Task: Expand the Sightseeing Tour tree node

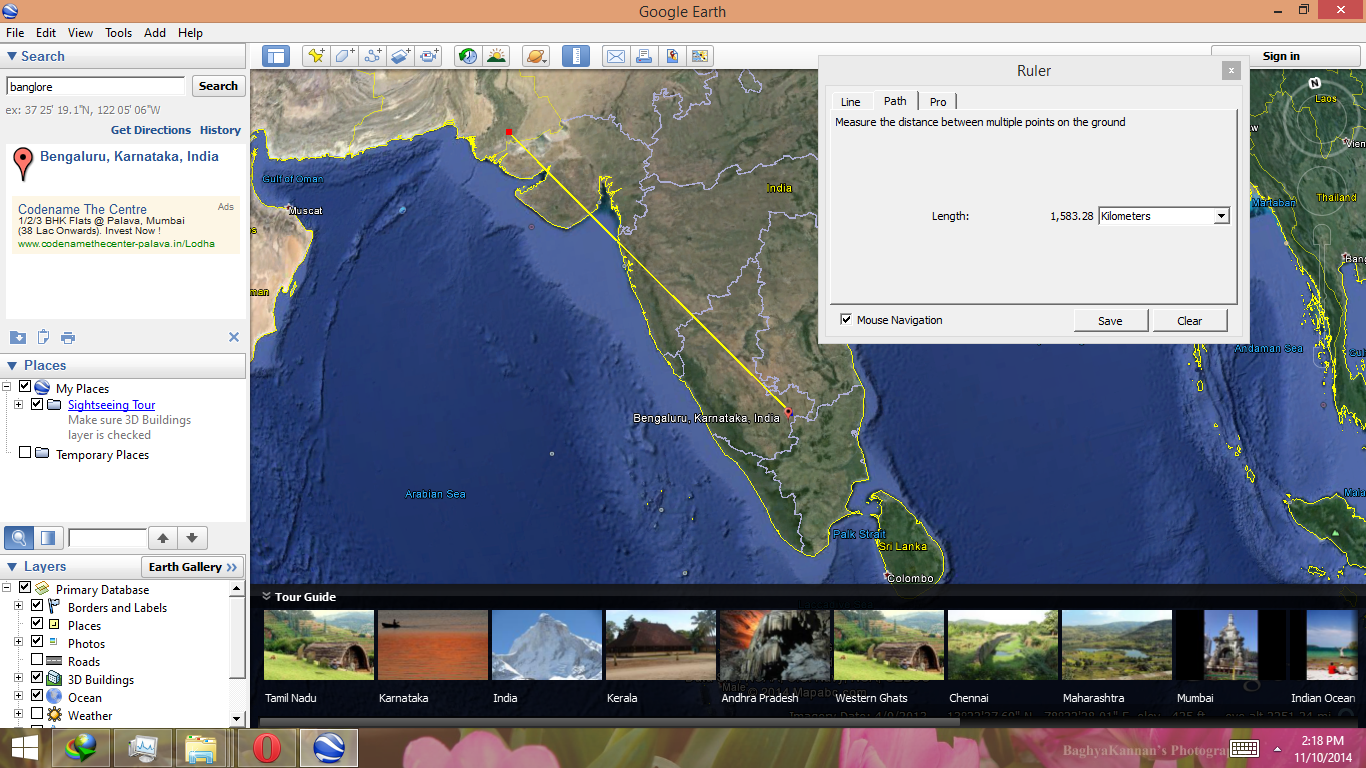Action: tap(18, 405)
